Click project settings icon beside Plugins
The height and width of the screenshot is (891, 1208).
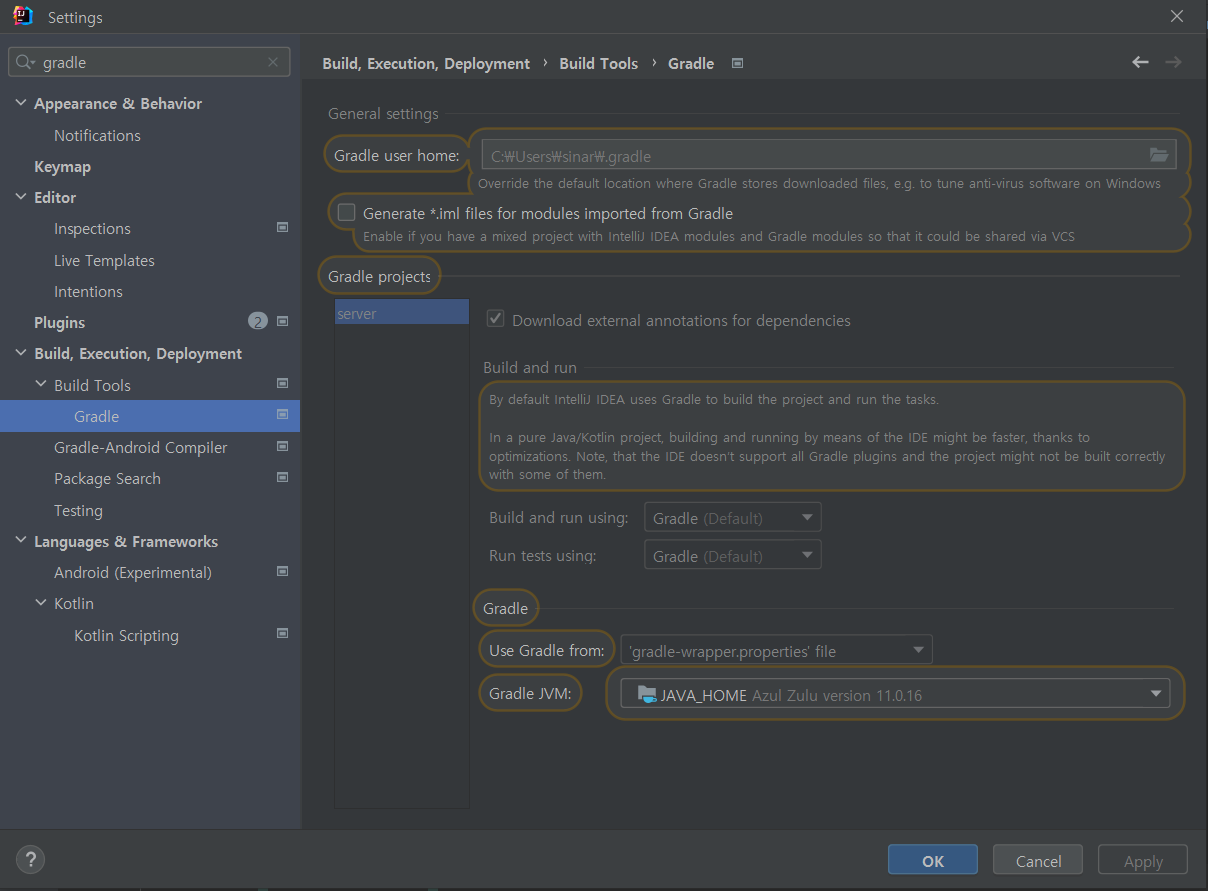[282, 322]
